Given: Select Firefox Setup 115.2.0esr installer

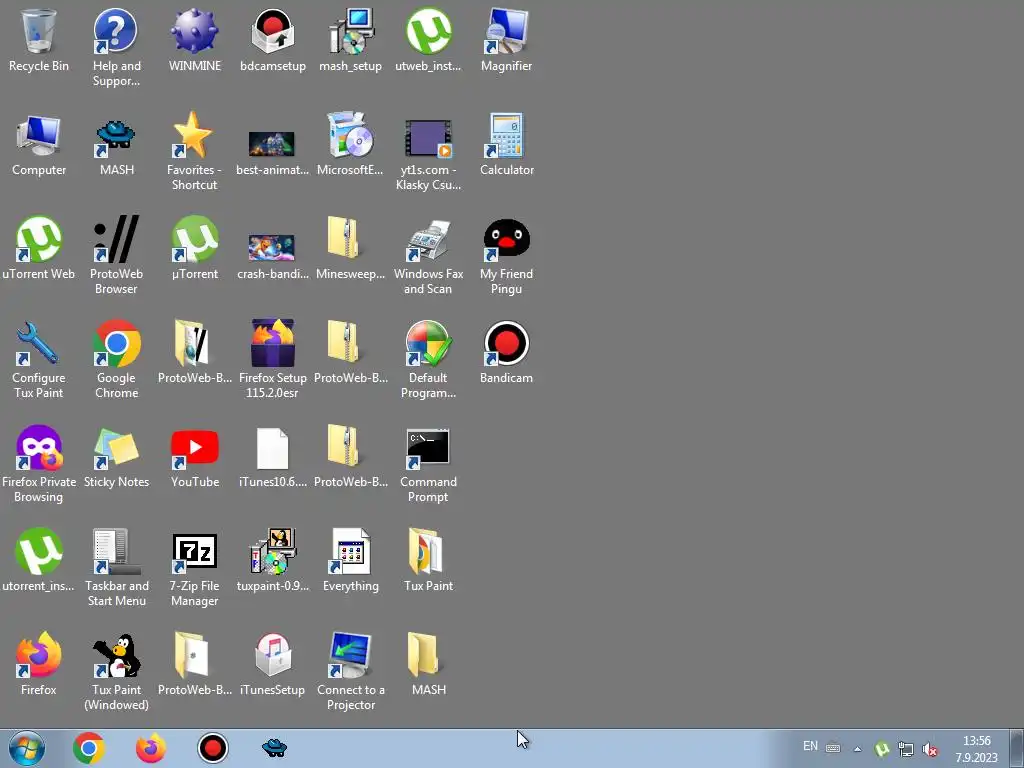Looking at the screenshot, I should [272, 343].
